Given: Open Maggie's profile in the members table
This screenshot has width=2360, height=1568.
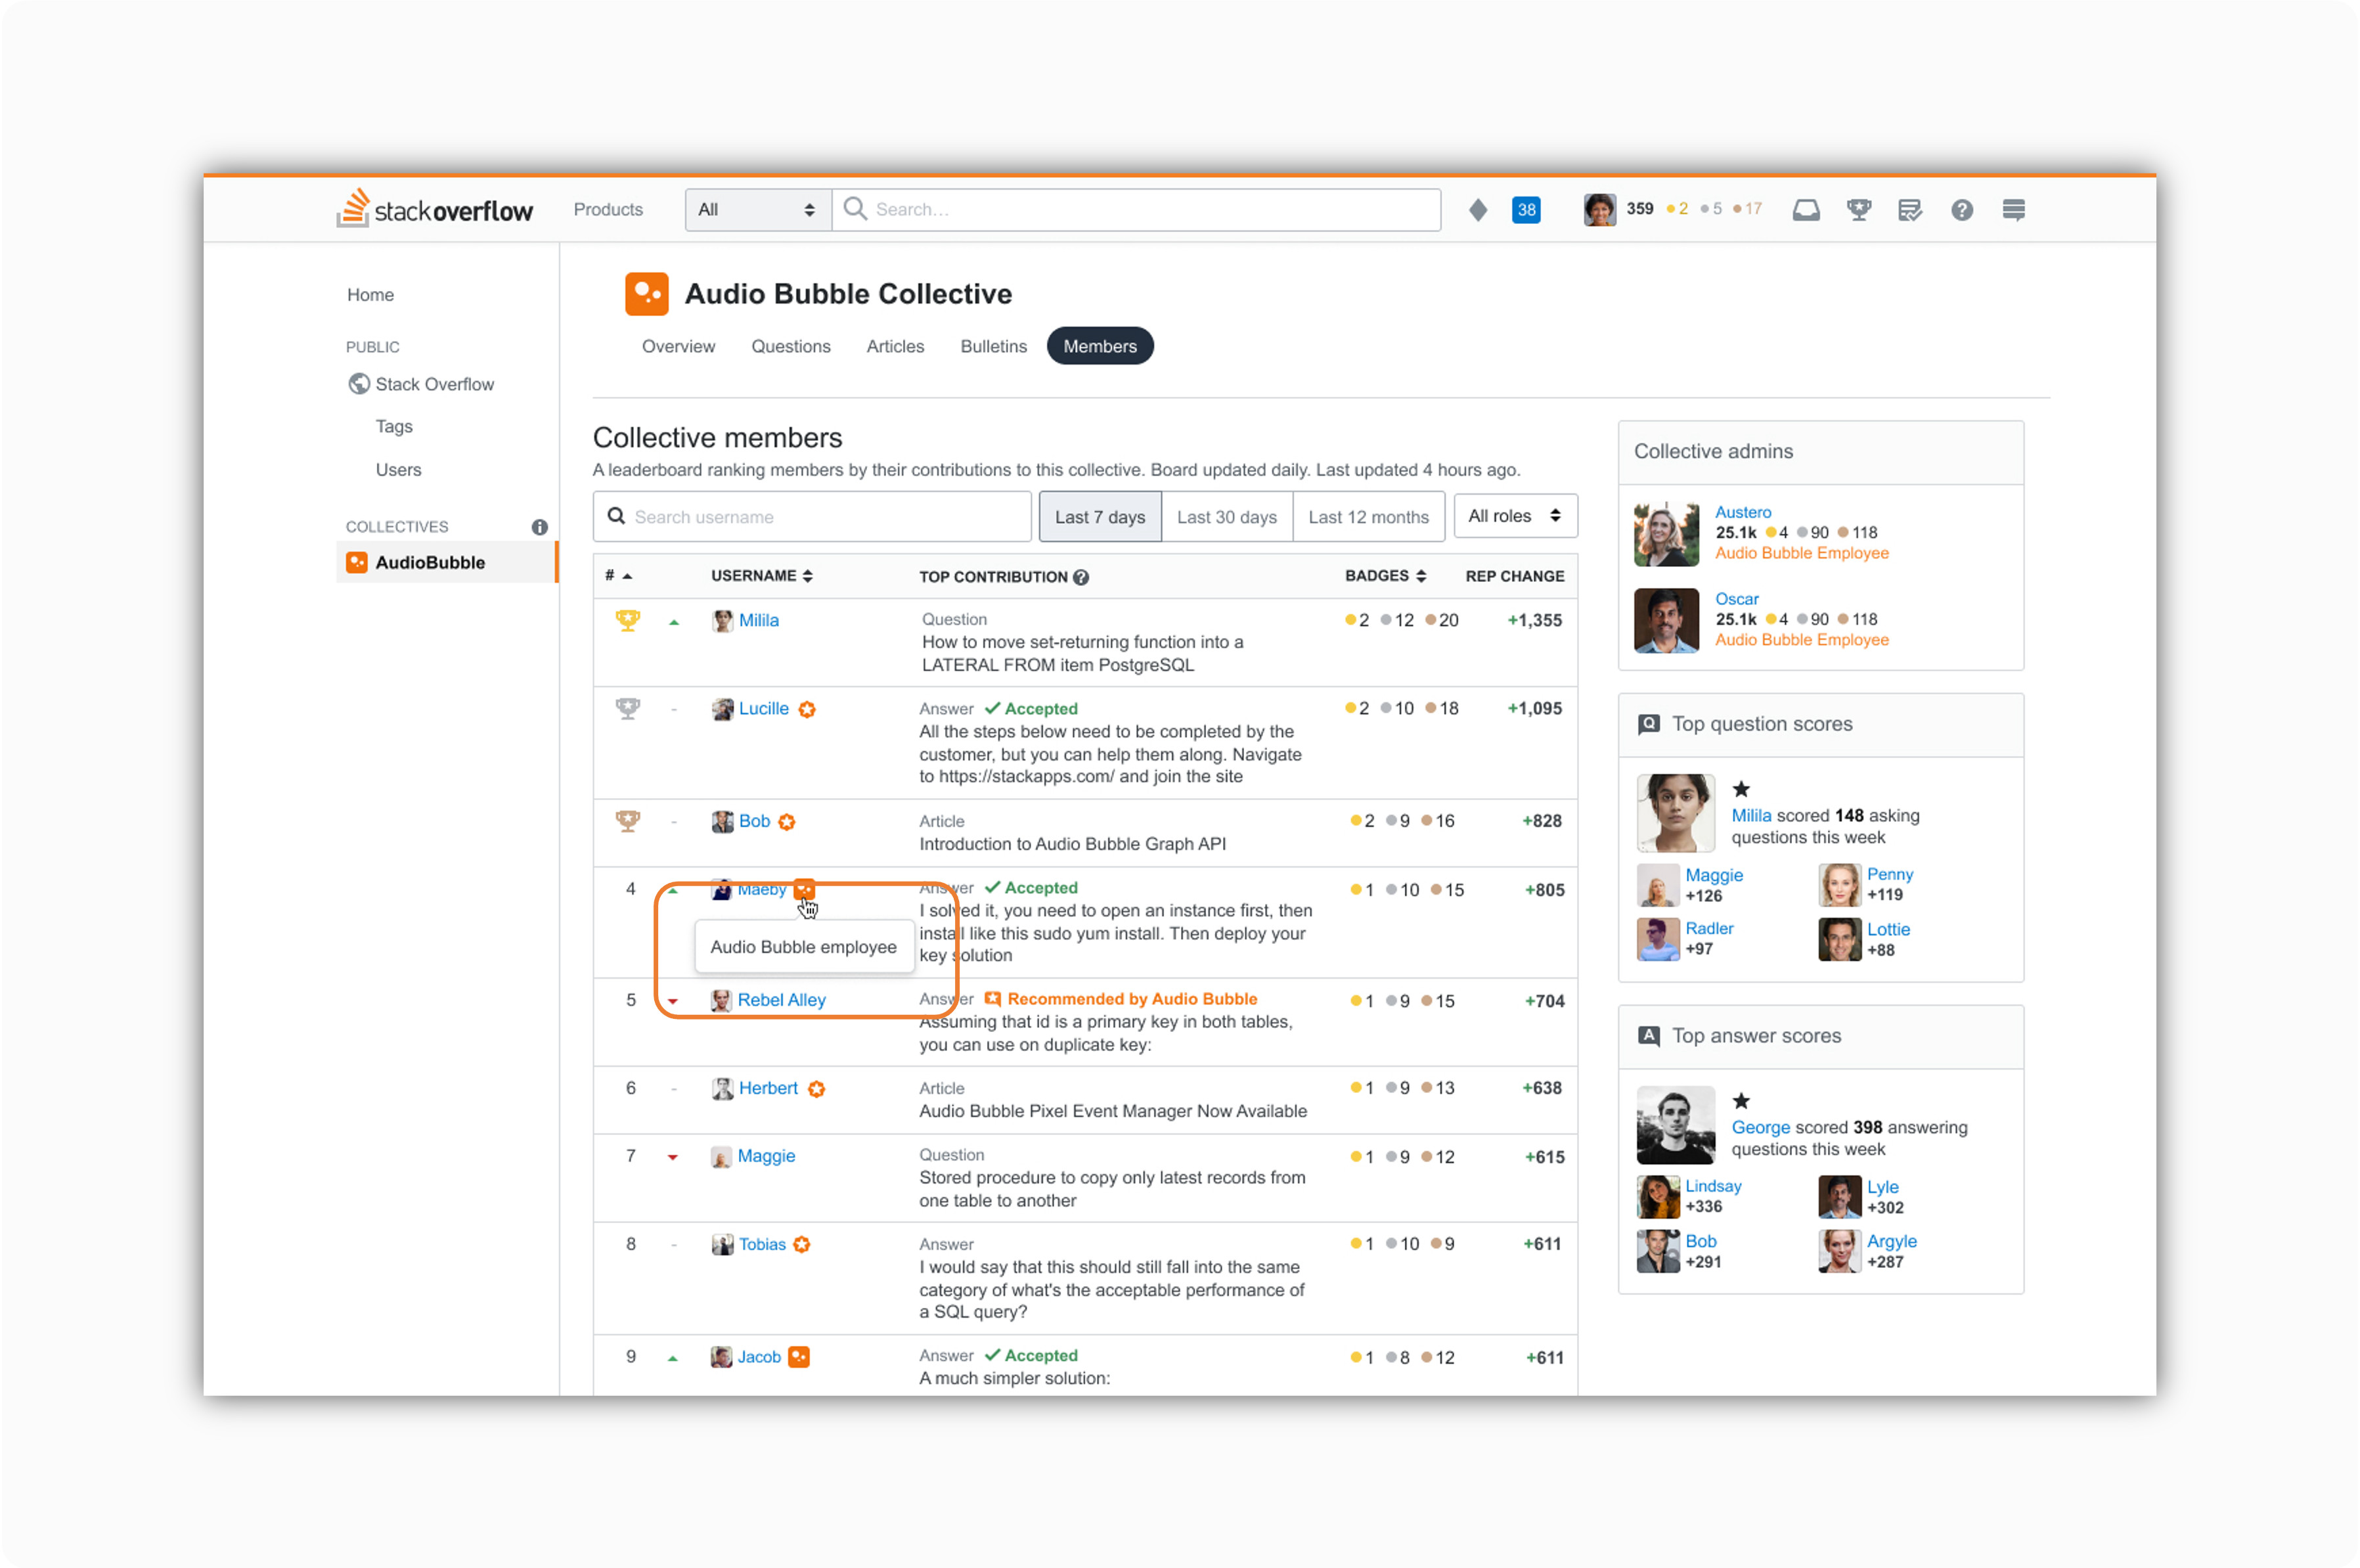Looking at the screenshot, I should coord(766,1156).
